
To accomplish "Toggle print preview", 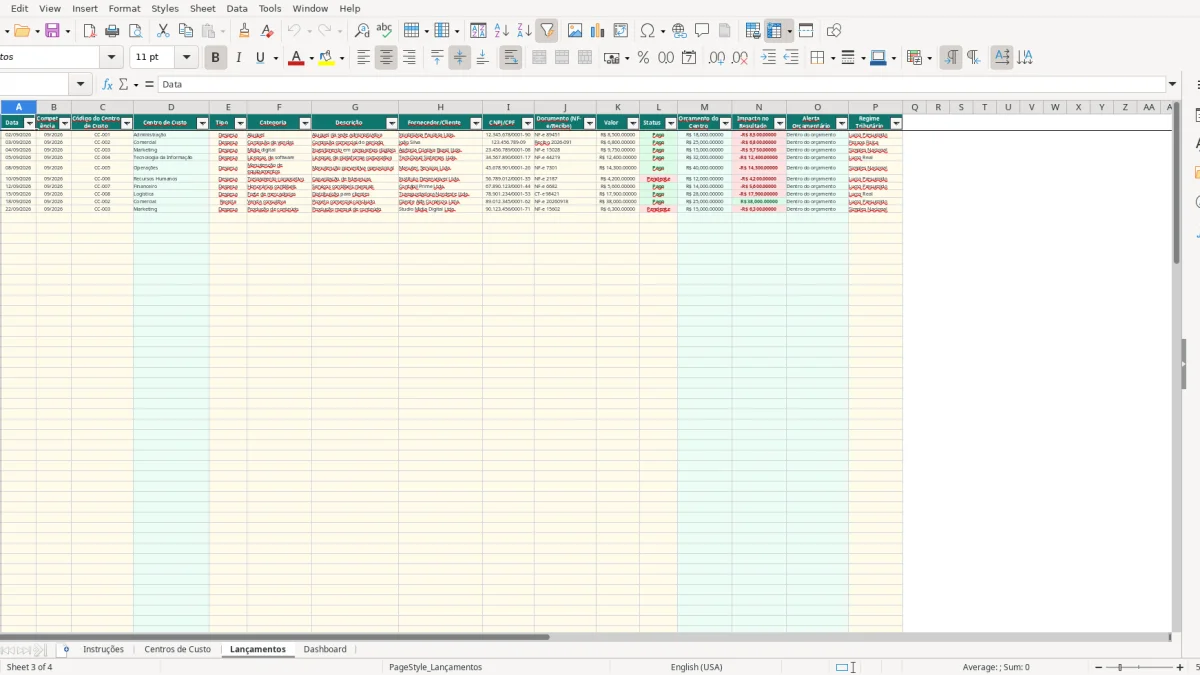I will pos(134,31).
